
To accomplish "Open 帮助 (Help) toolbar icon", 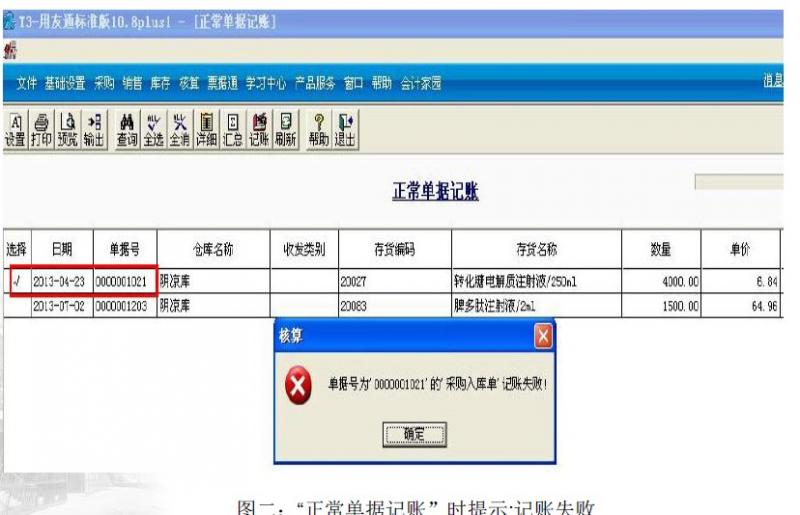I will (x=319, y=130).
